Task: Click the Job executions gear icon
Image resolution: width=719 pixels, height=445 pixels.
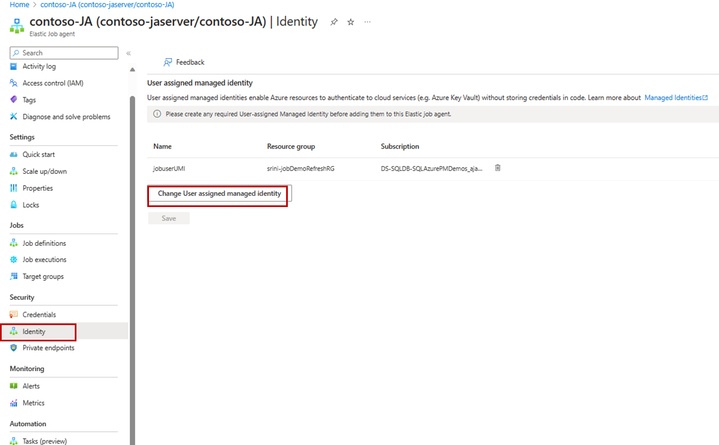Action: click(14, 260)
